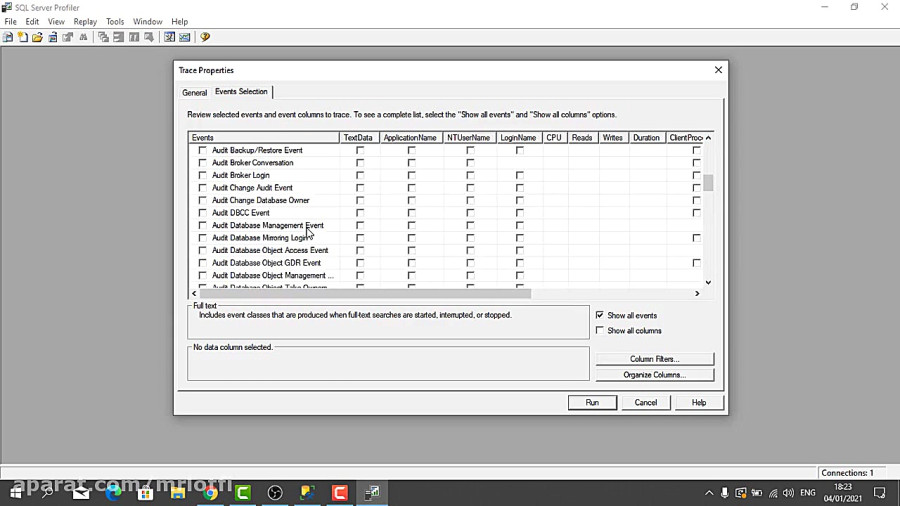The image size is (900, 506).
Task: Click the events list vertical scrollbar thumb
Action: tap(708, 182)
